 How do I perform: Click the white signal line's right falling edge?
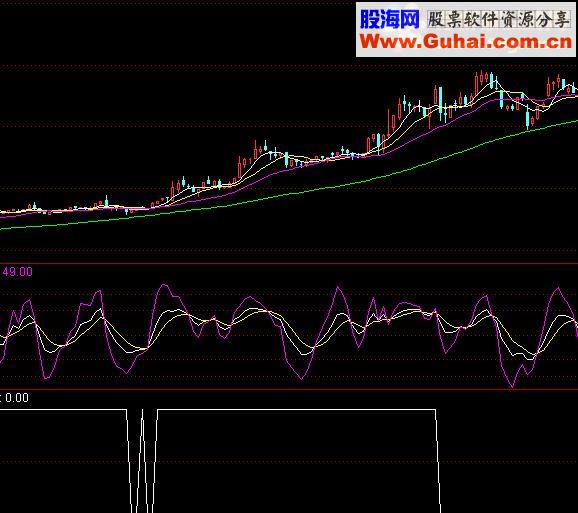click(x=438, y=461)
